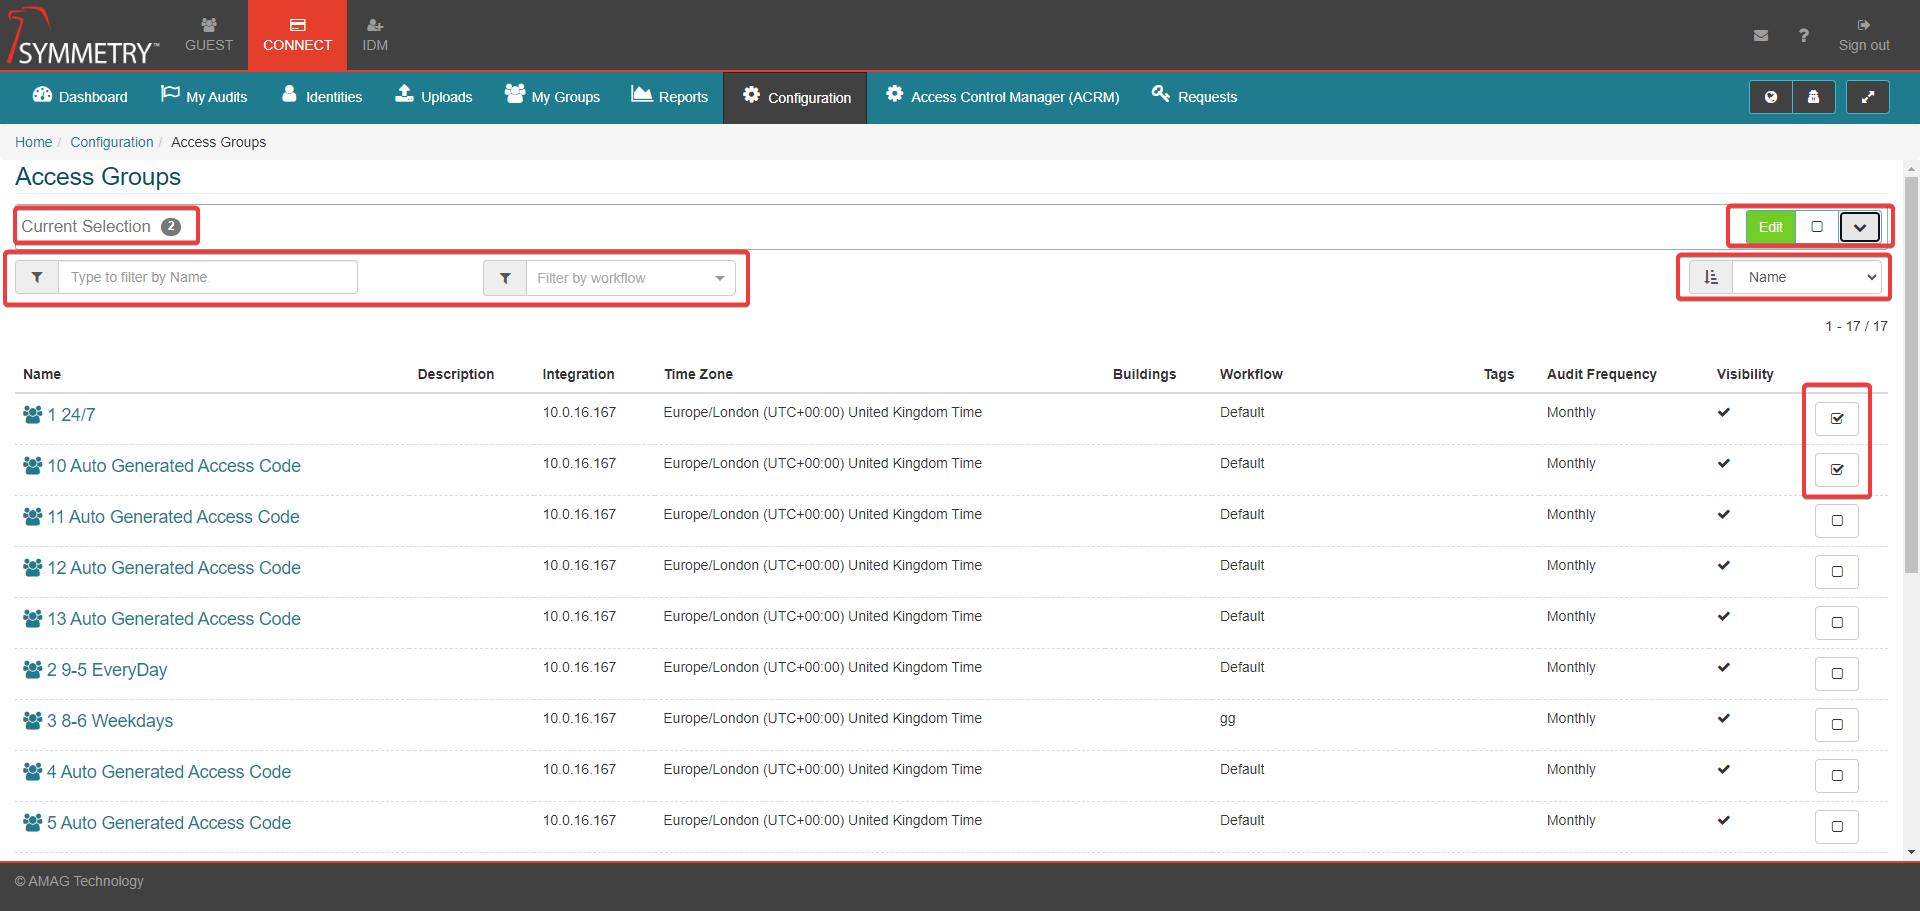Open the Requests menu
1920x911 pixels.
pos(1194,97)
